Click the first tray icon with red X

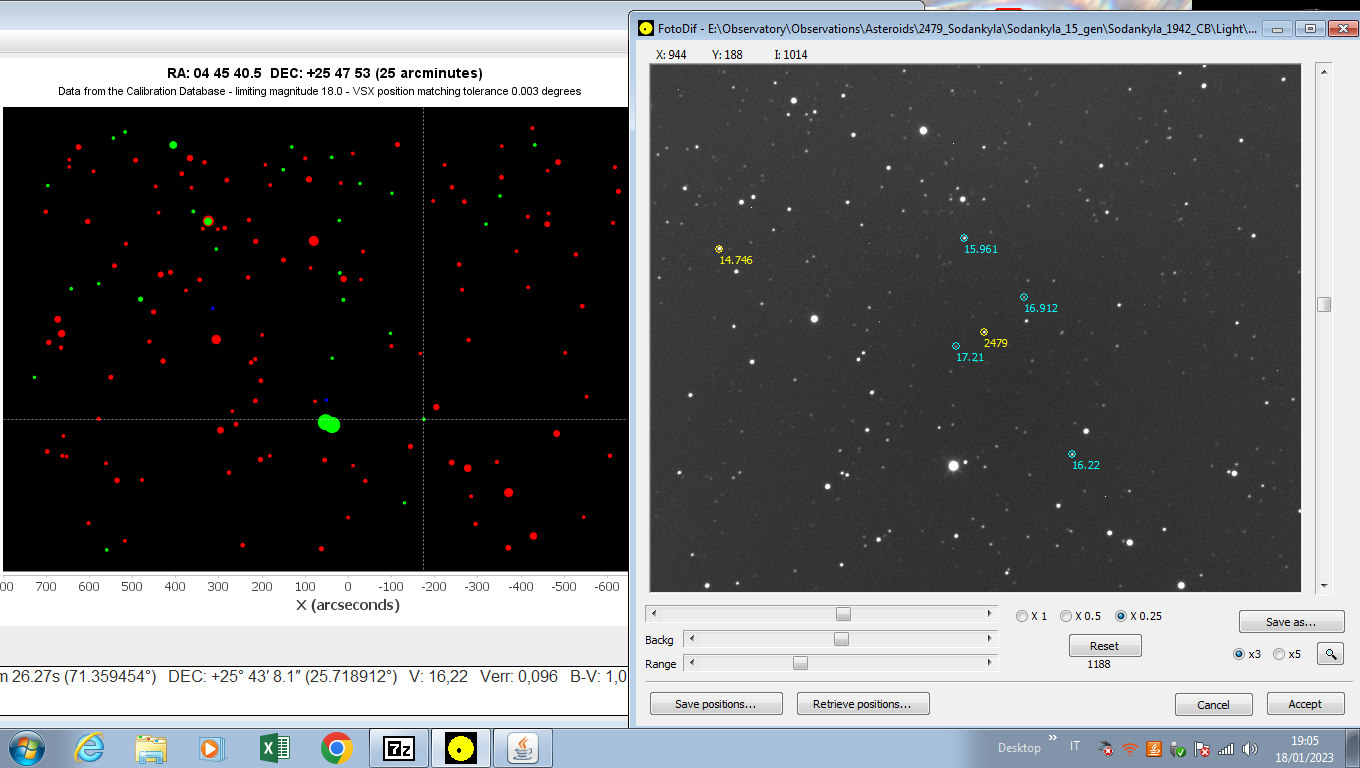[1106, 748]
